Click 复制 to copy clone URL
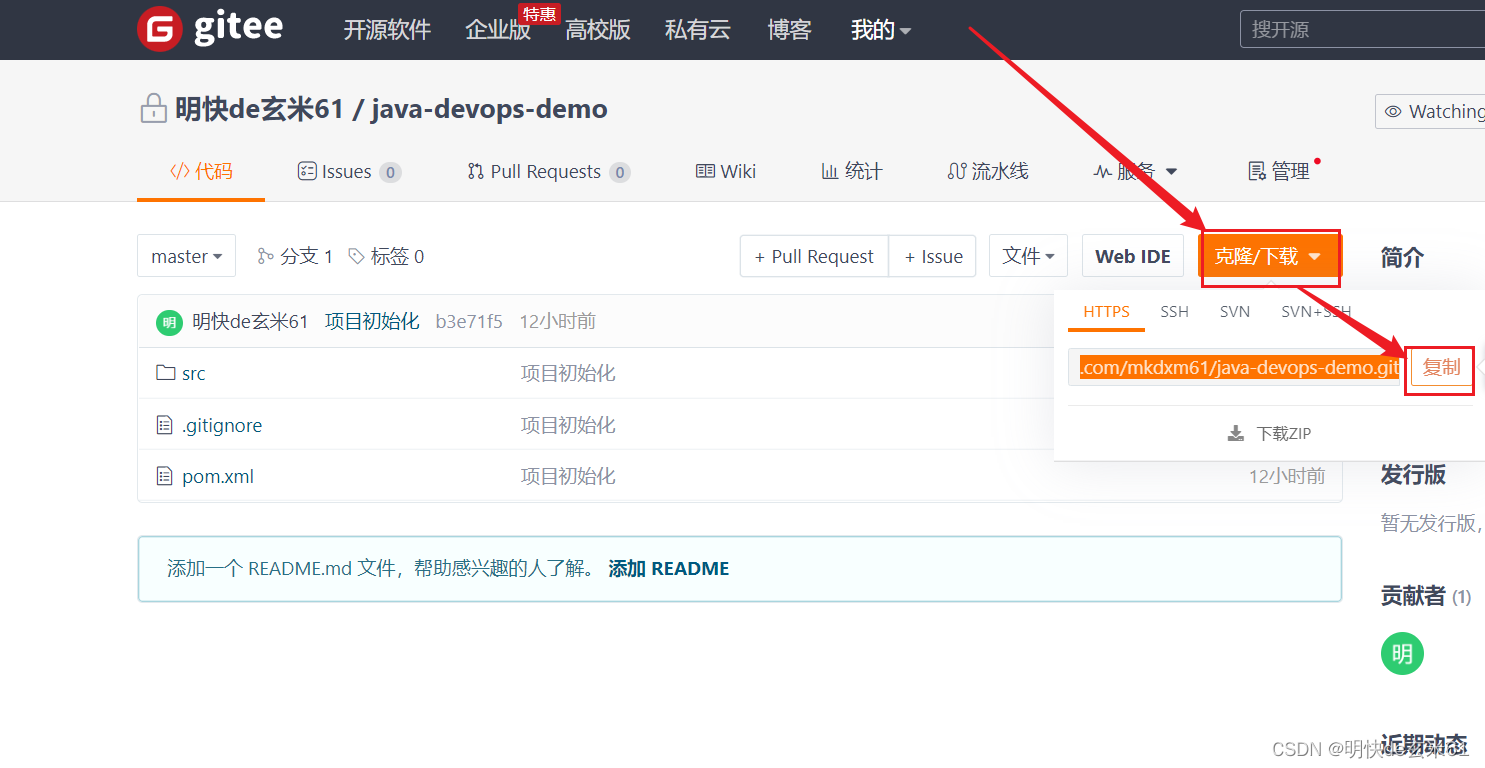The width and height of the screenshot is (1485, 768). coord(1441,368)
